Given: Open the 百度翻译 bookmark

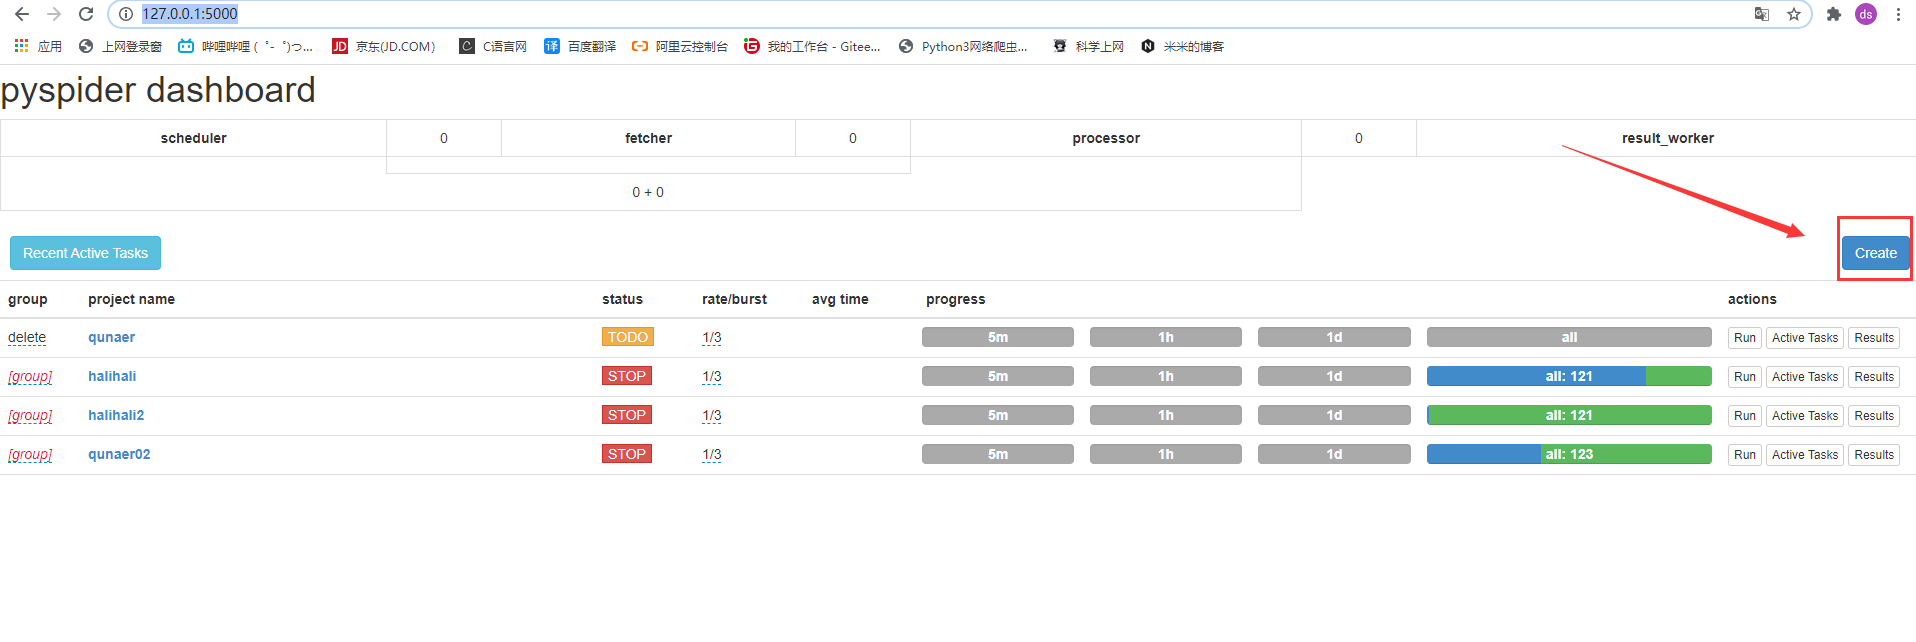Looking at the screenshot, I should [580, 46].
